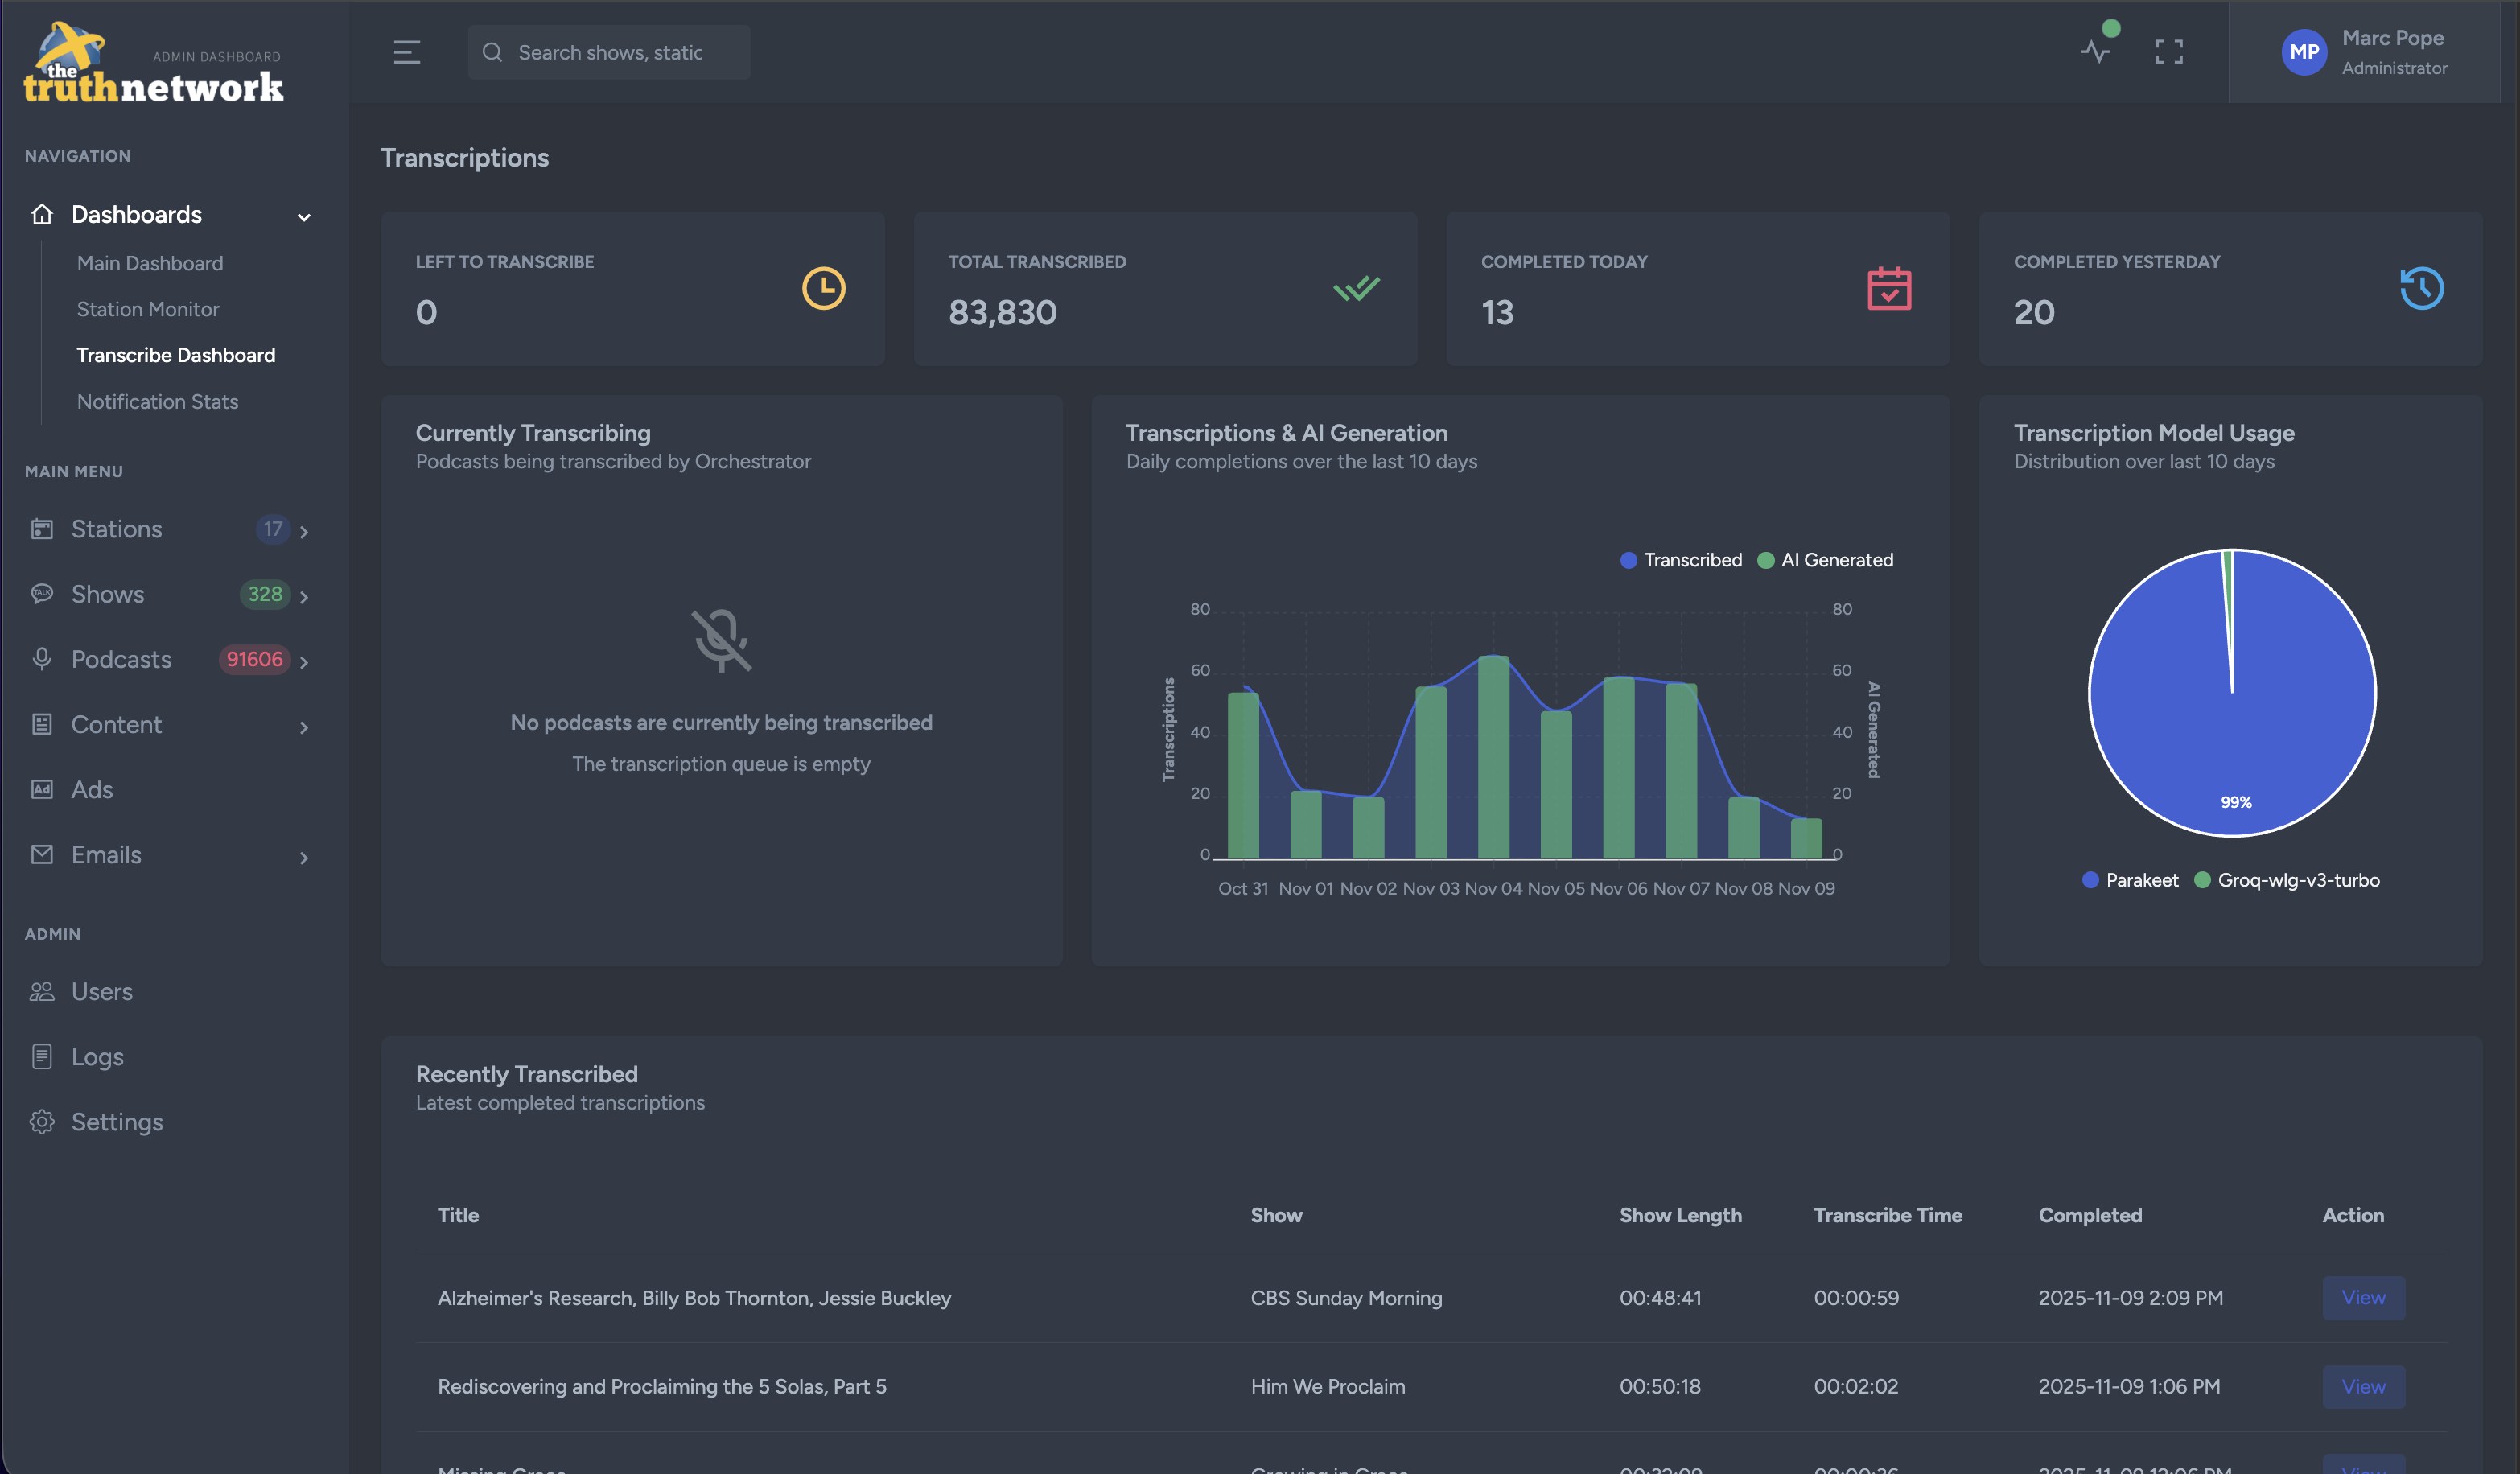
Task: Toggle the blue Parakeet legend swatch
Action: coord(2090,880)
